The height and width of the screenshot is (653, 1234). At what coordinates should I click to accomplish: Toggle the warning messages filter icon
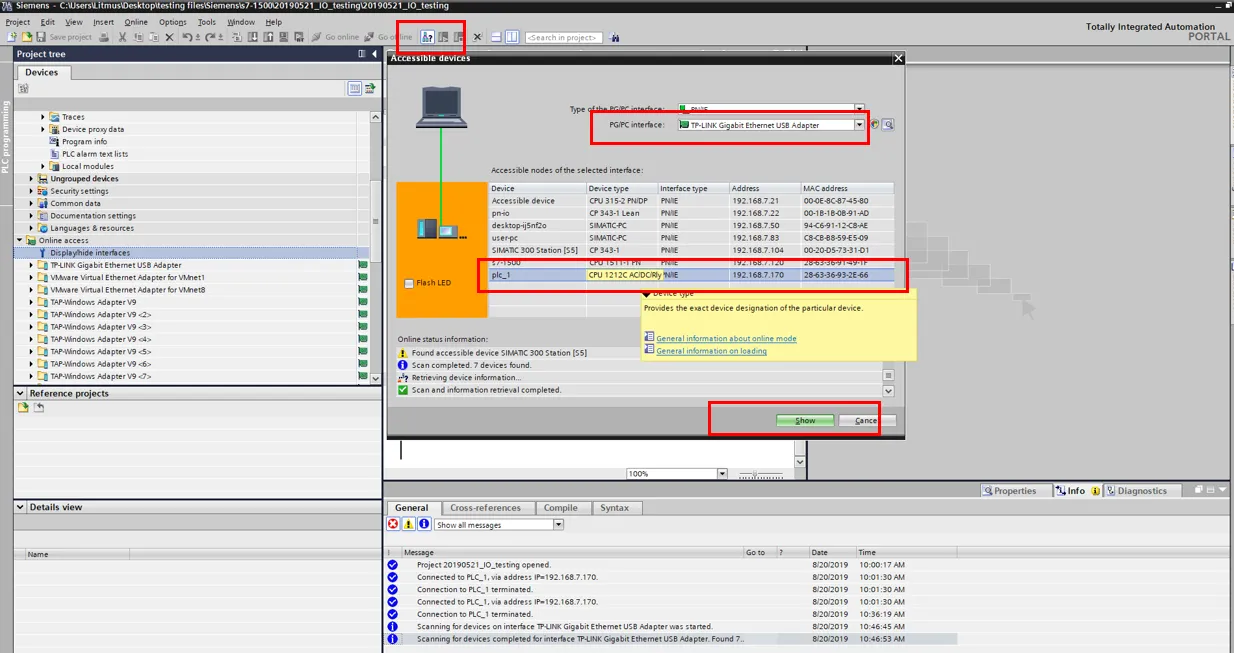tap(408, 524)
